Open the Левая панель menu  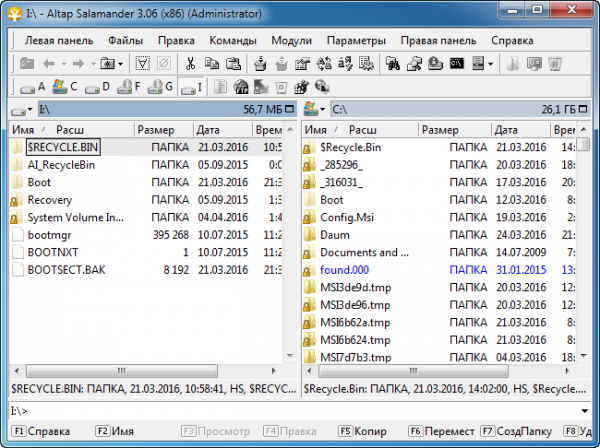click(59, 41)
